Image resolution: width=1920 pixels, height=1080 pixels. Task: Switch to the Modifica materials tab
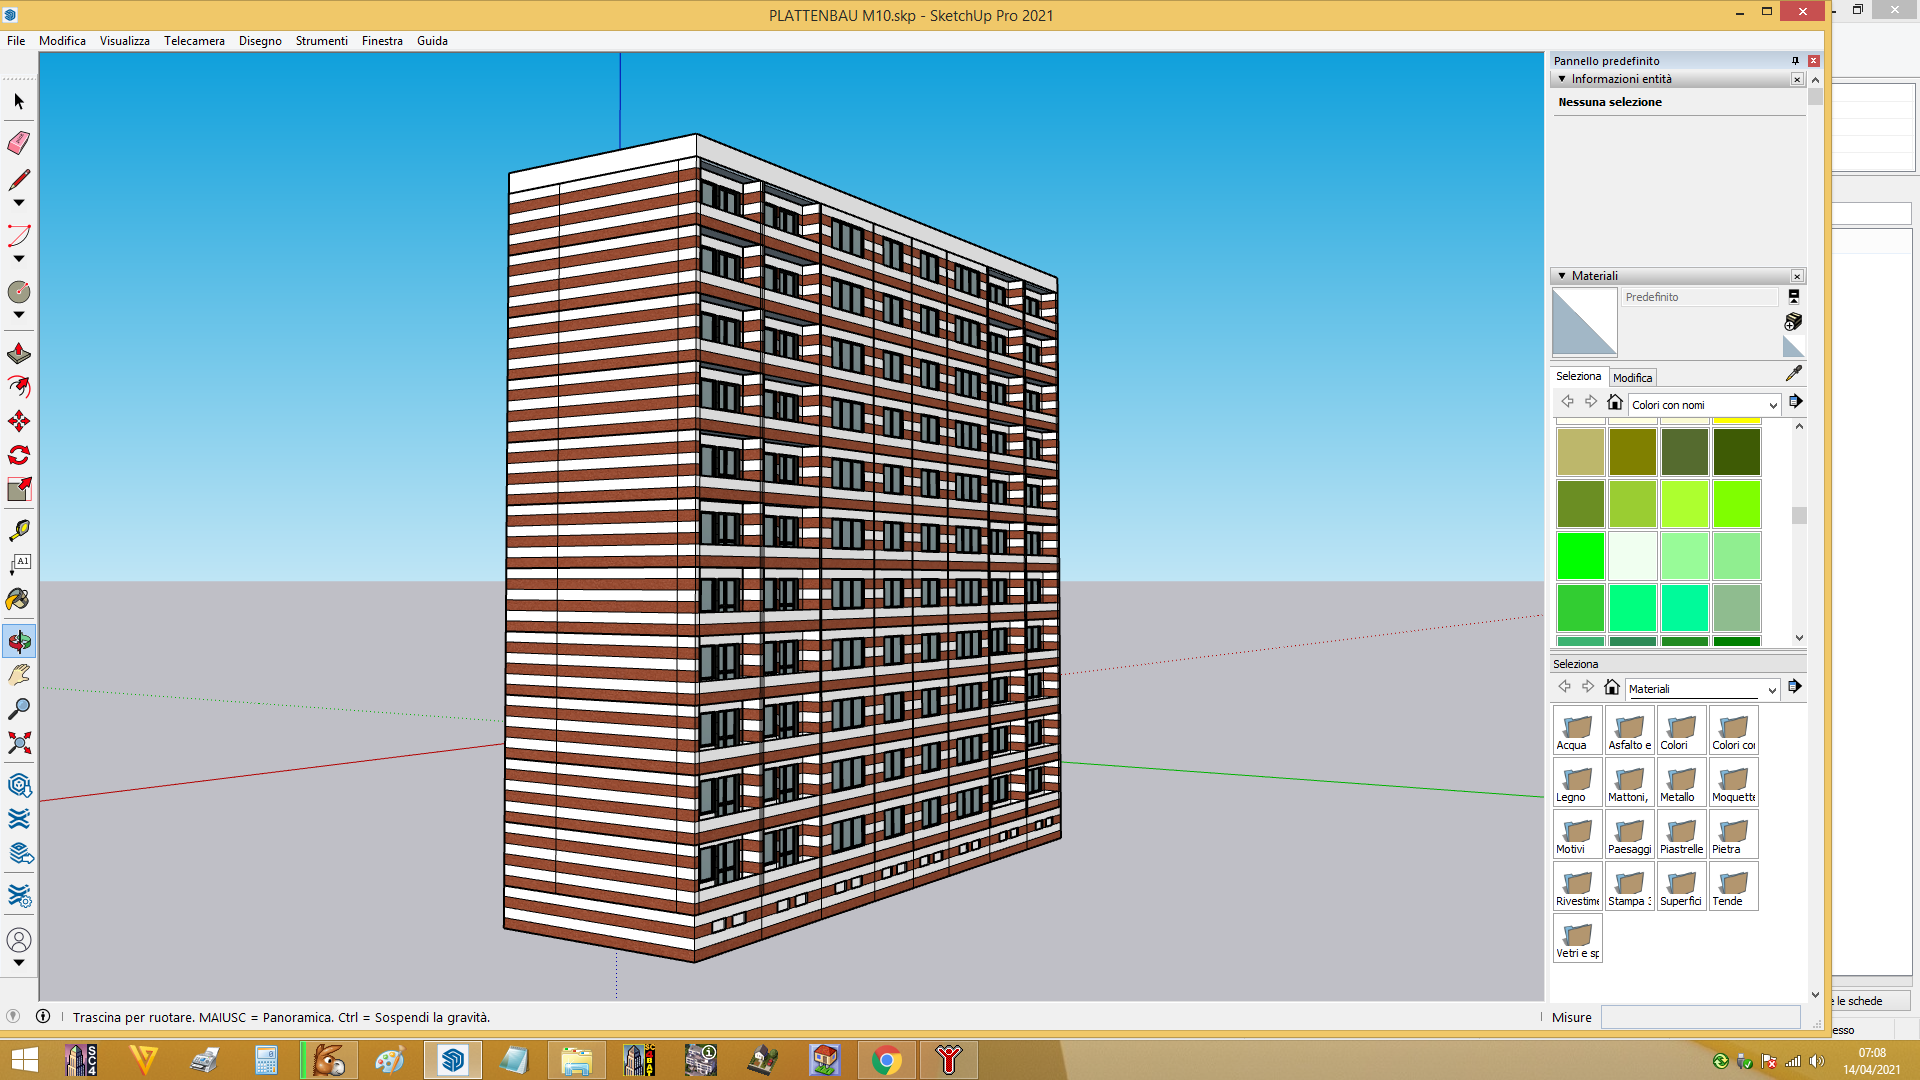pyautogui.click(x=1632, y=377)
